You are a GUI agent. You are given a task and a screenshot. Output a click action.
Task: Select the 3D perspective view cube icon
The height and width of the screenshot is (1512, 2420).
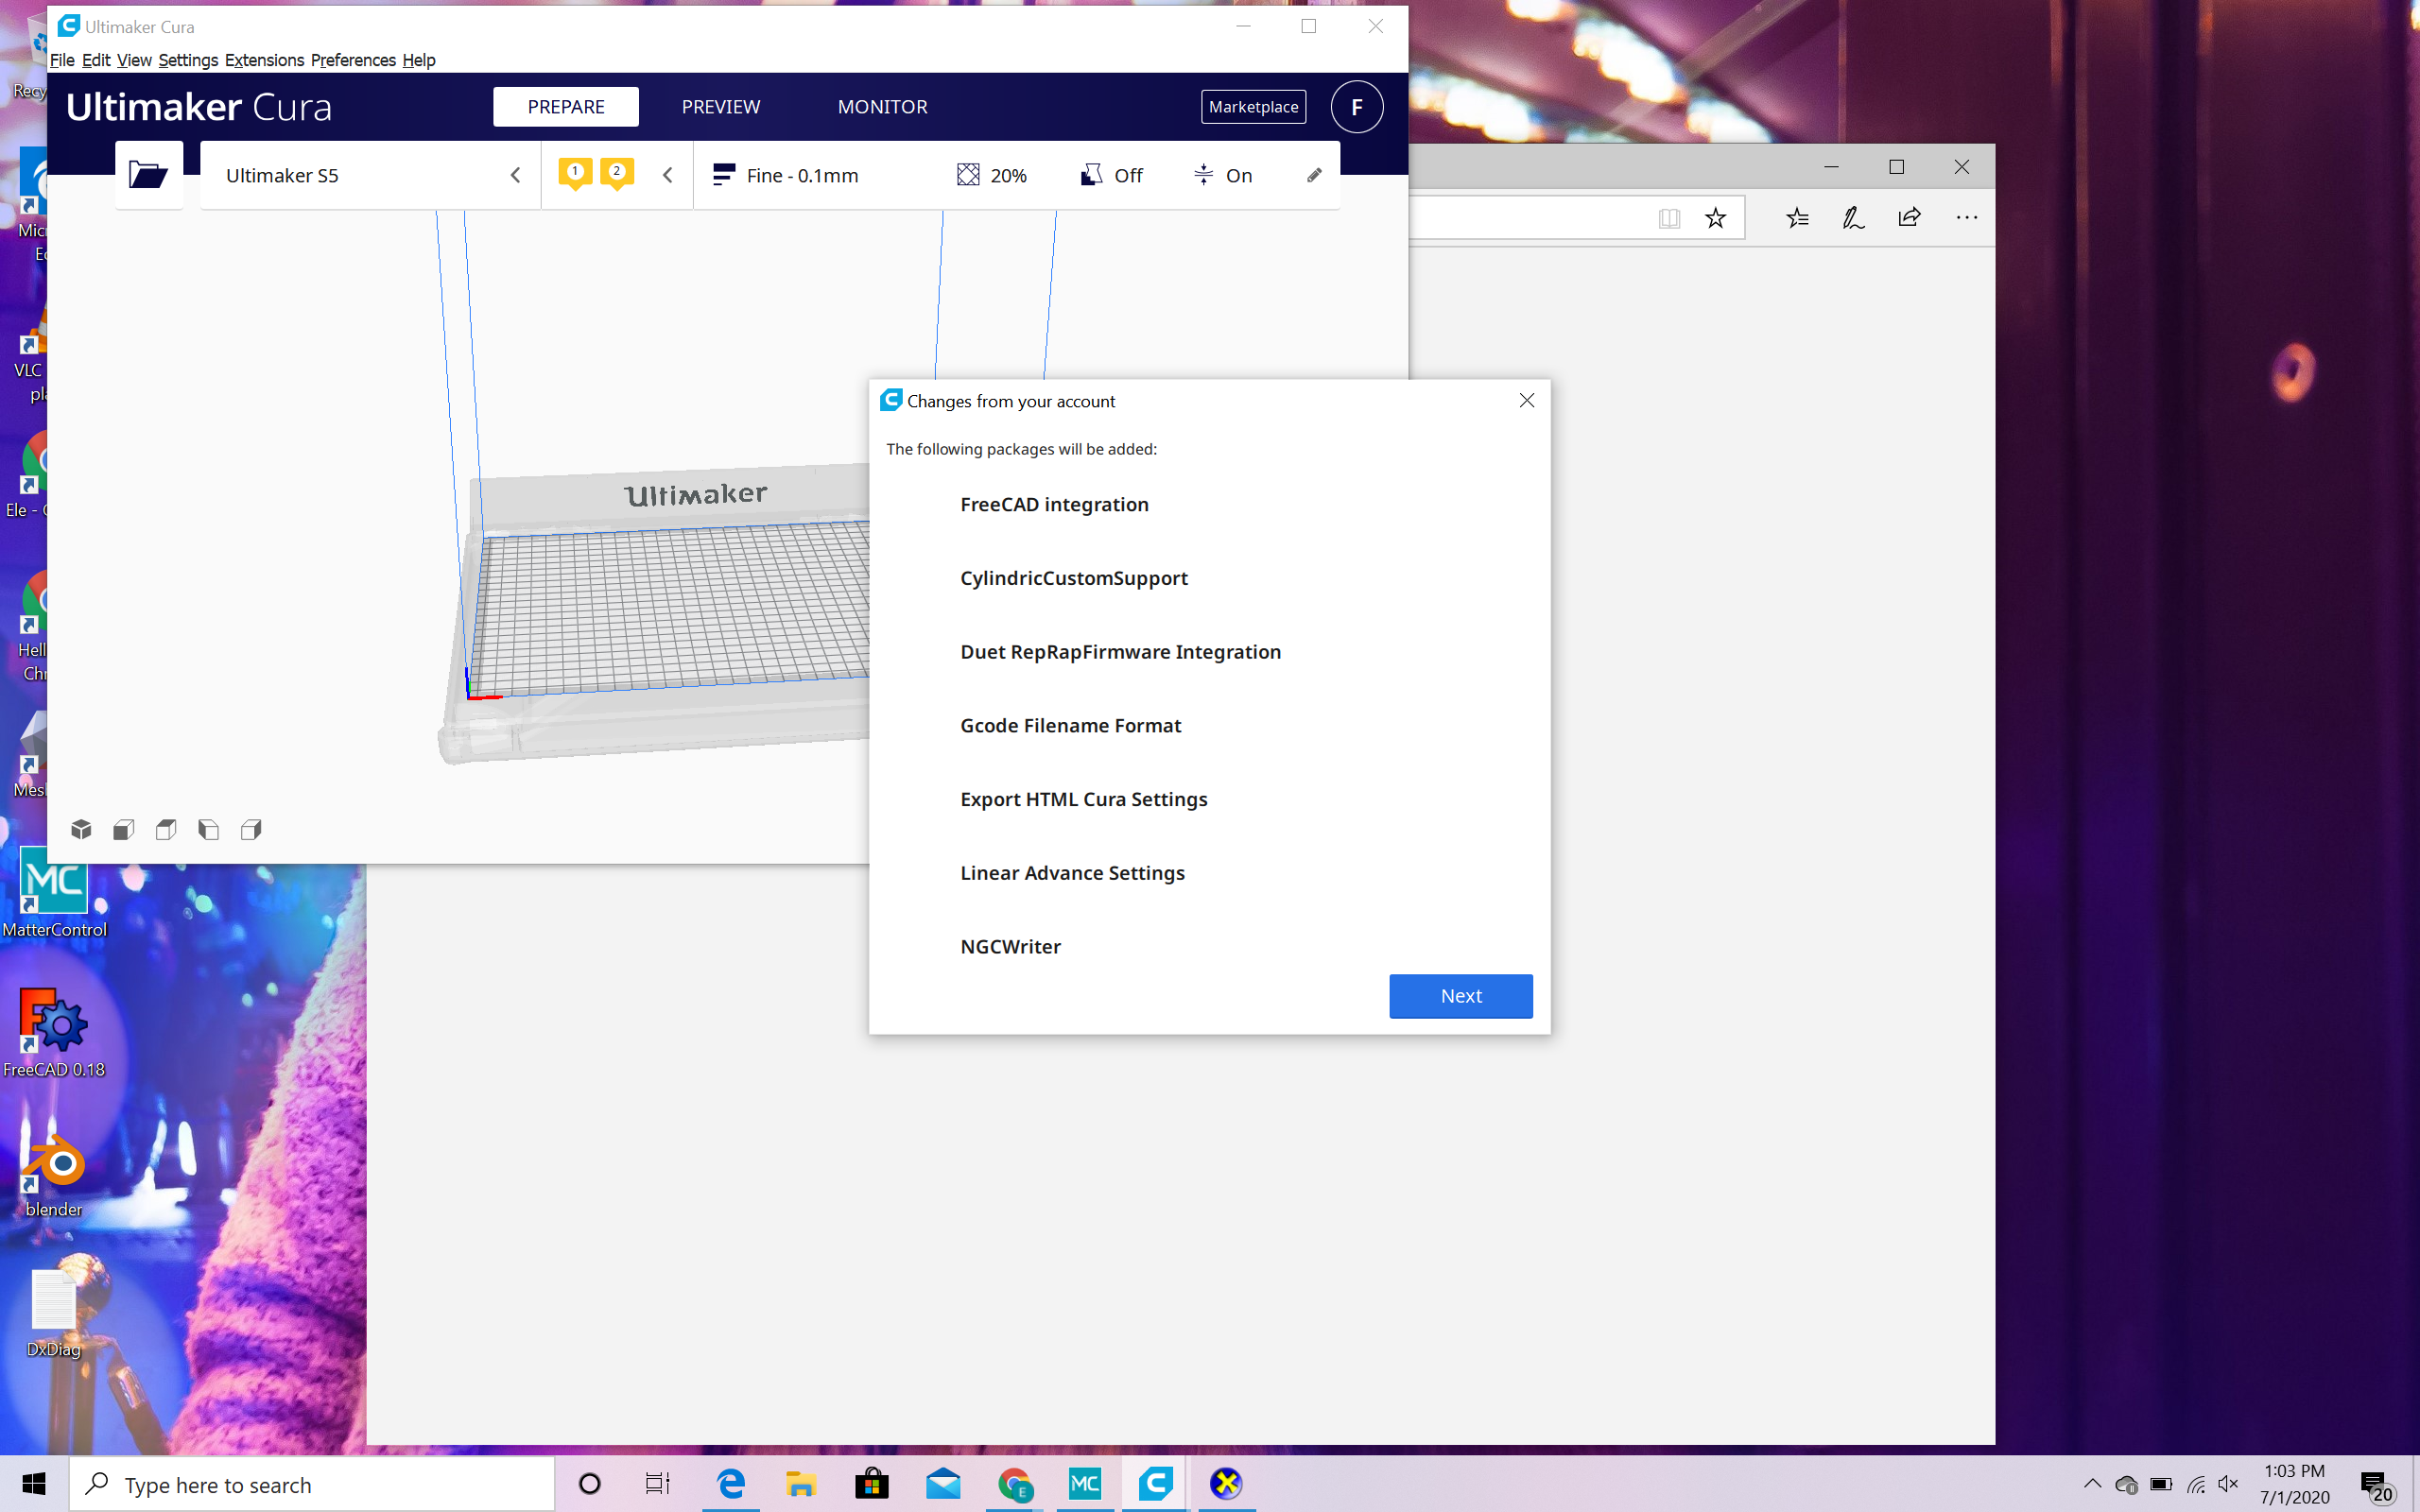pyautogui.click(x=82, y=829)
